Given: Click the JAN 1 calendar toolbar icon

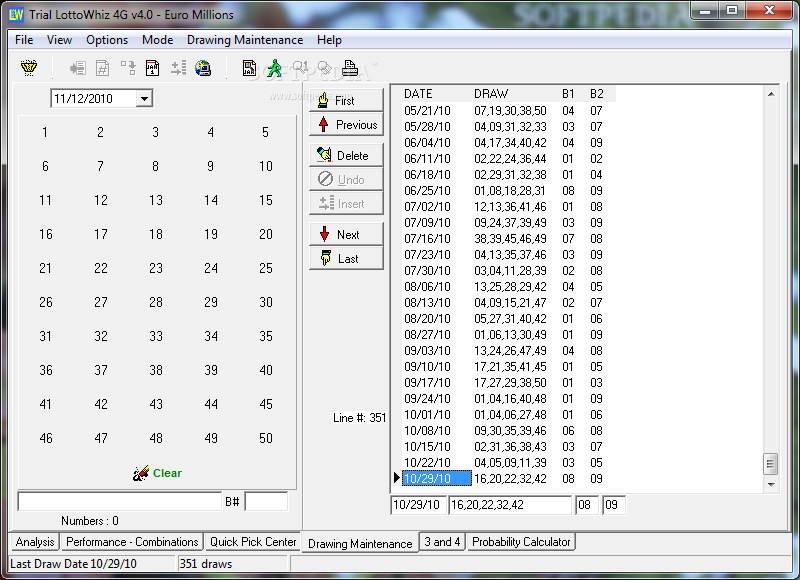Looking at the screenshot, I should pyautogui.click(x=153, y=68).
